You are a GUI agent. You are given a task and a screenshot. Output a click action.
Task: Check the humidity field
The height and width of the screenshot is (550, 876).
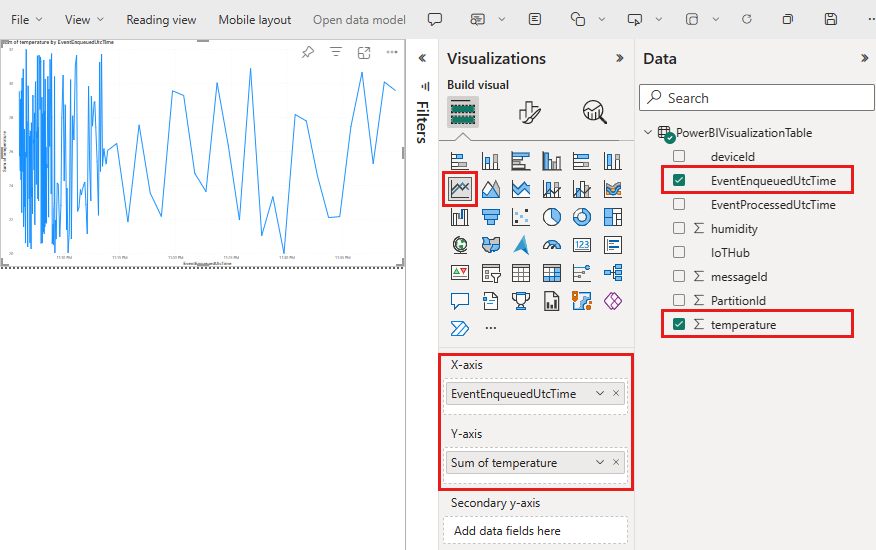[679, 228]
